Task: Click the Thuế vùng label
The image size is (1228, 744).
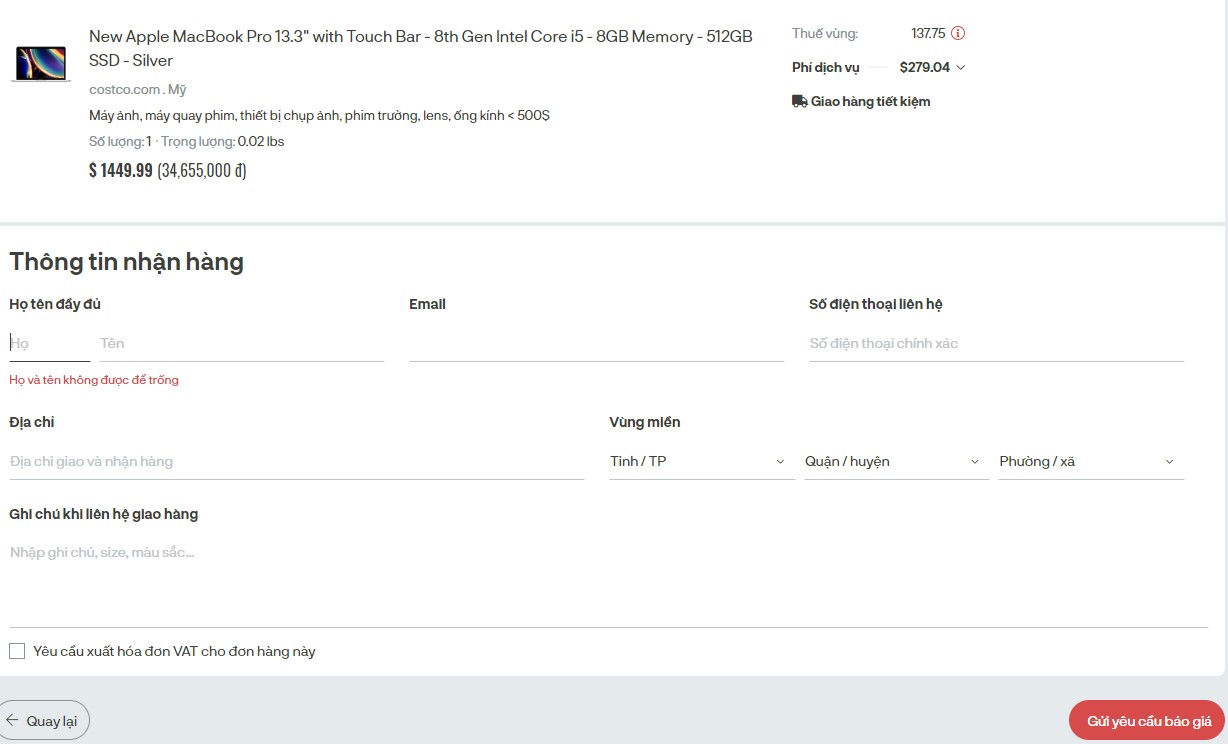Action: [x=825, y=33]
